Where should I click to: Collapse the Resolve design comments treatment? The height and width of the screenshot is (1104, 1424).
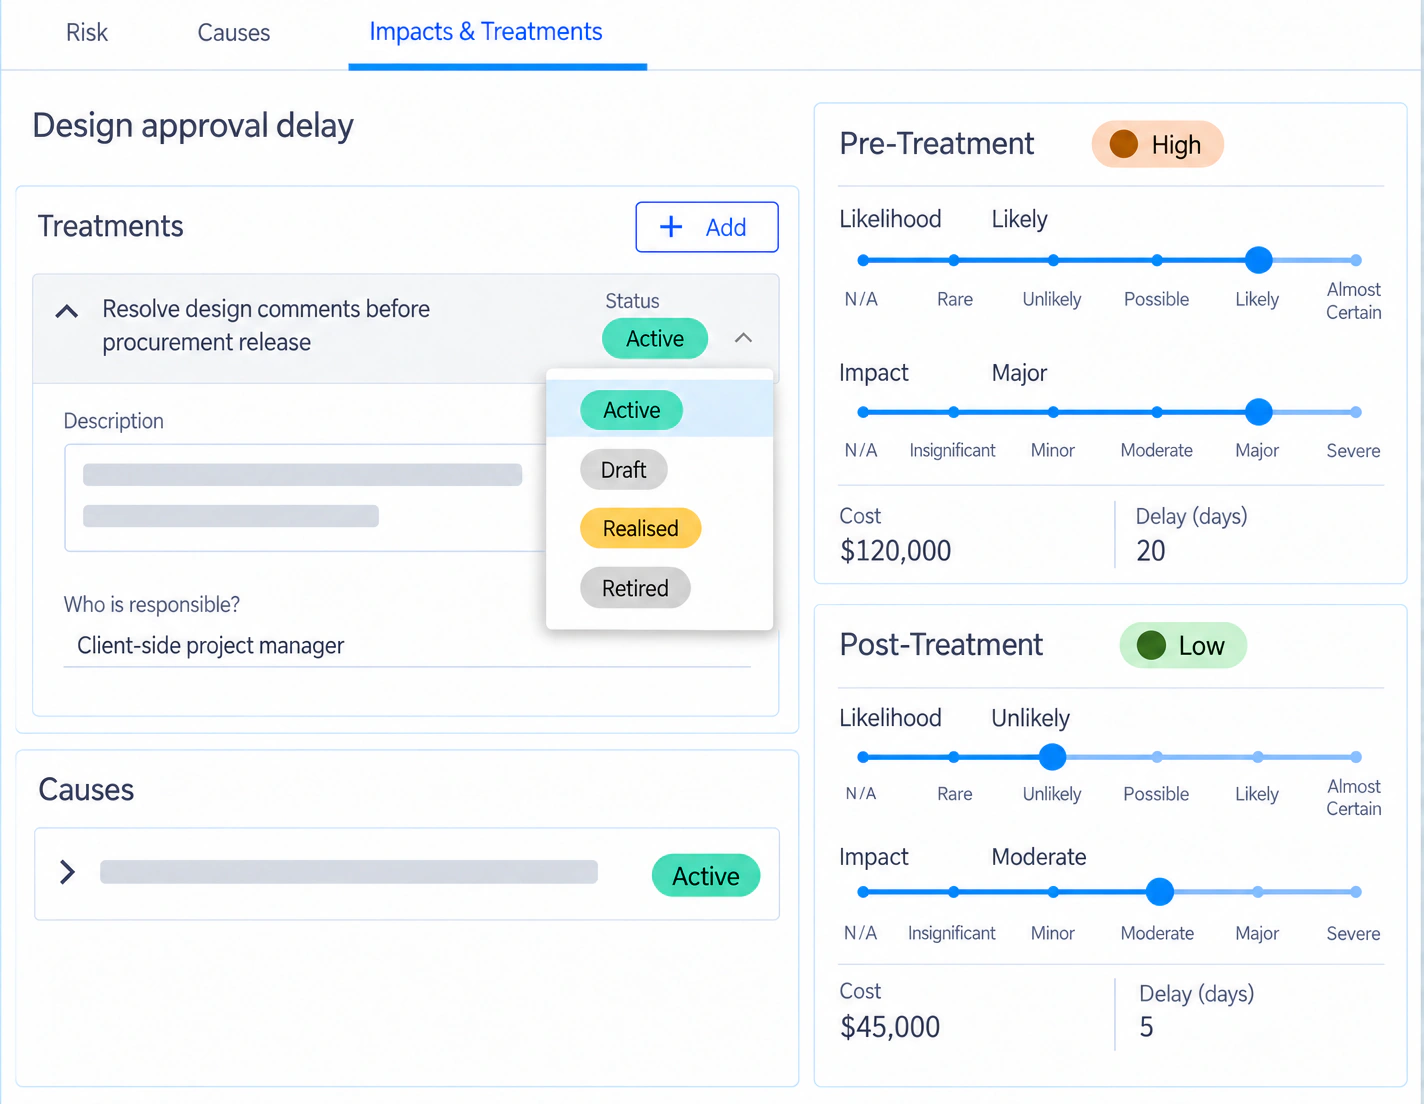pyautogui.click(x=67, y=311)
